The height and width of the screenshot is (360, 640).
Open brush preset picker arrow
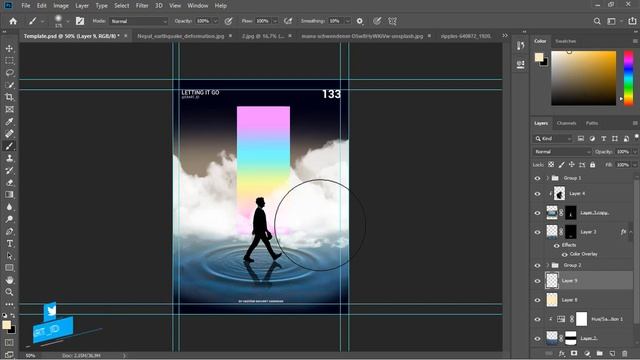click(x=67, y=21)
